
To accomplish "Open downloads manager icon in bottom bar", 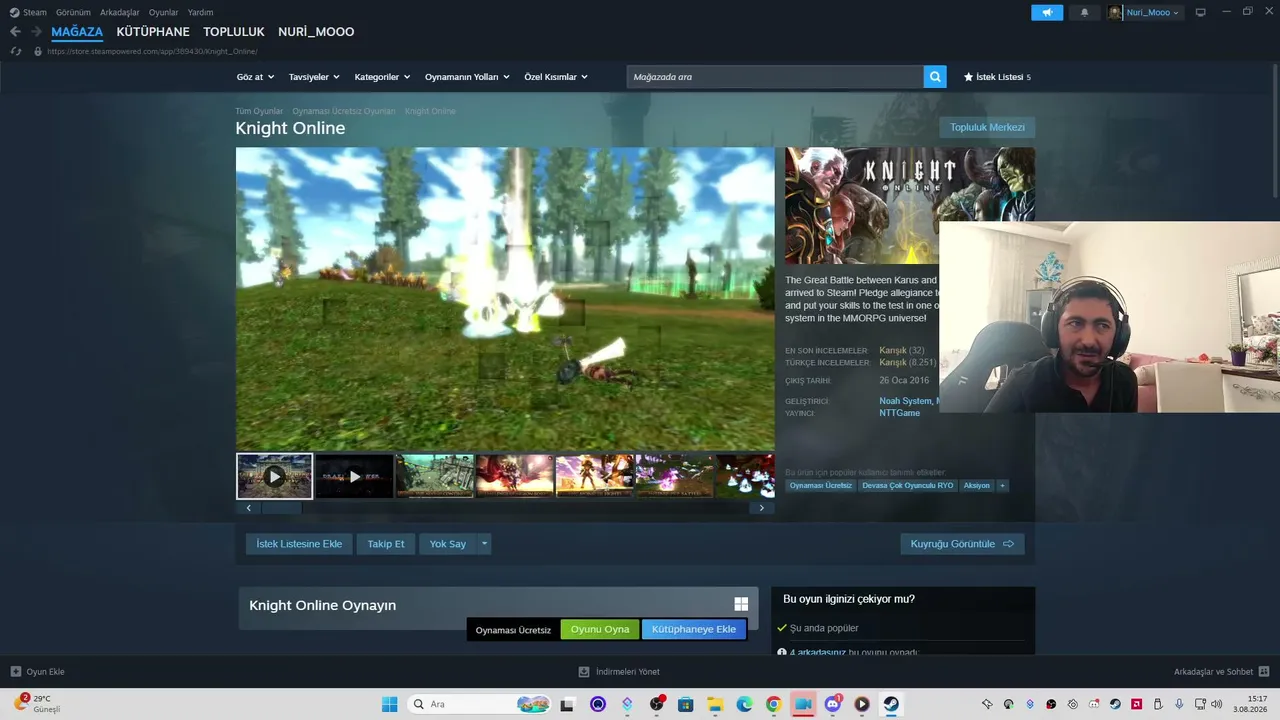I will [584, 672].
